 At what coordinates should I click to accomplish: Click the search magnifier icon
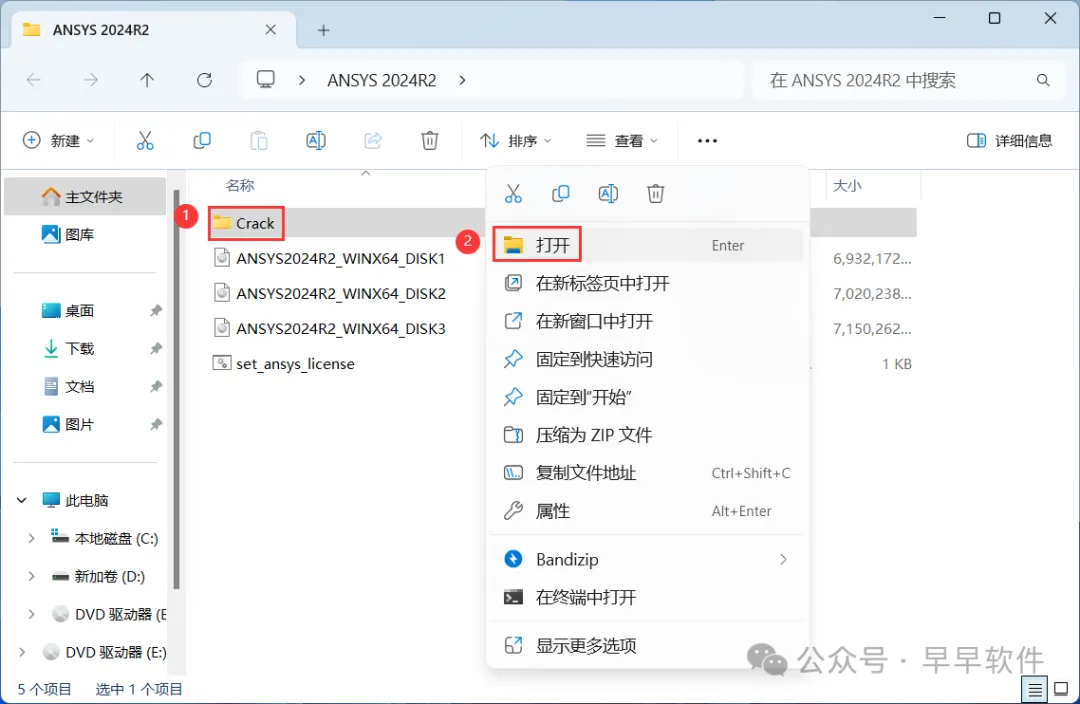1043,81
